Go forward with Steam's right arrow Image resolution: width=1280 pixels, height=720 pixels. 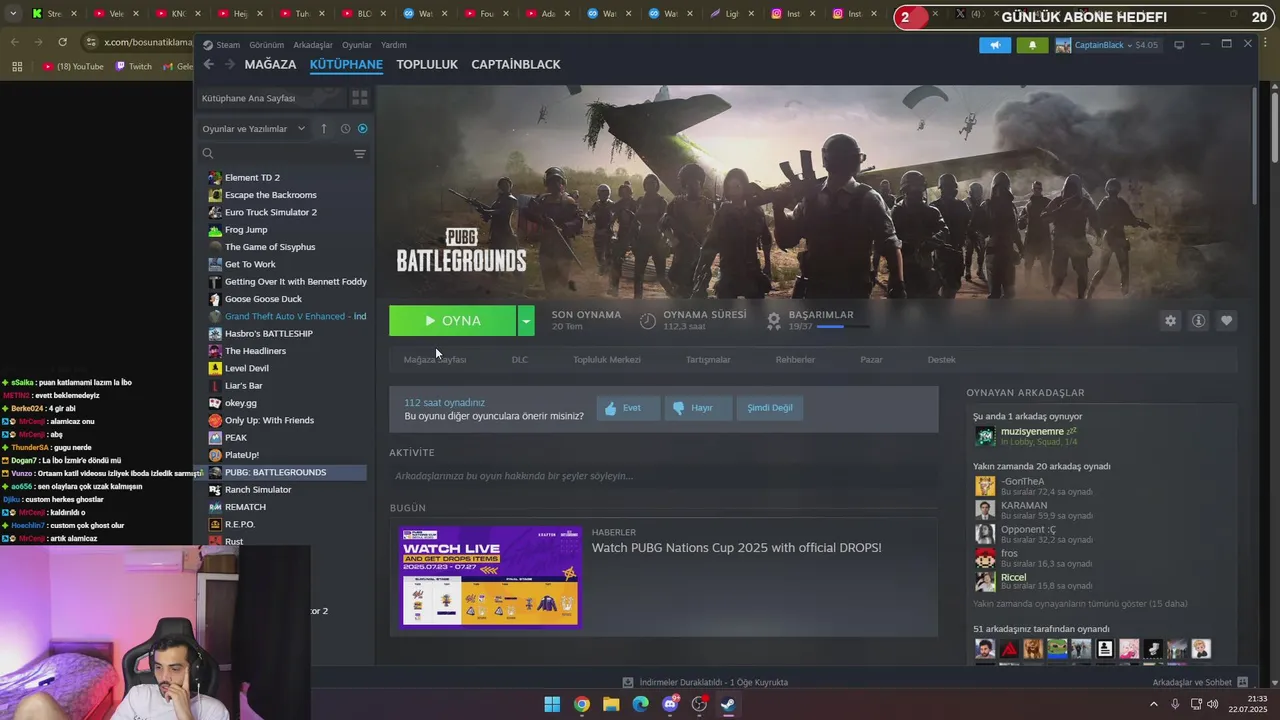click(230, 64)
